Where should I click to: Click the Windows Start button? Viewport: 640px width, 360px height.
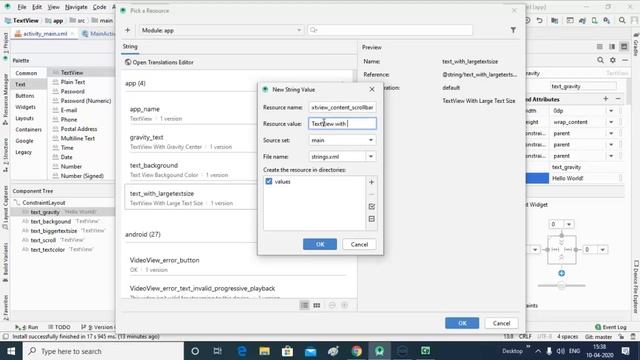click(x=11, y=351)
